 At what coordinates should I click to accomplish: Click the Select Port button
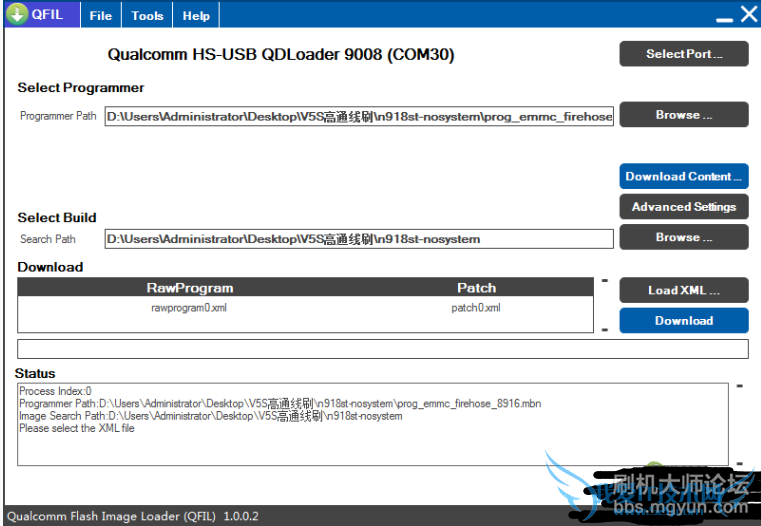point(684,54)
